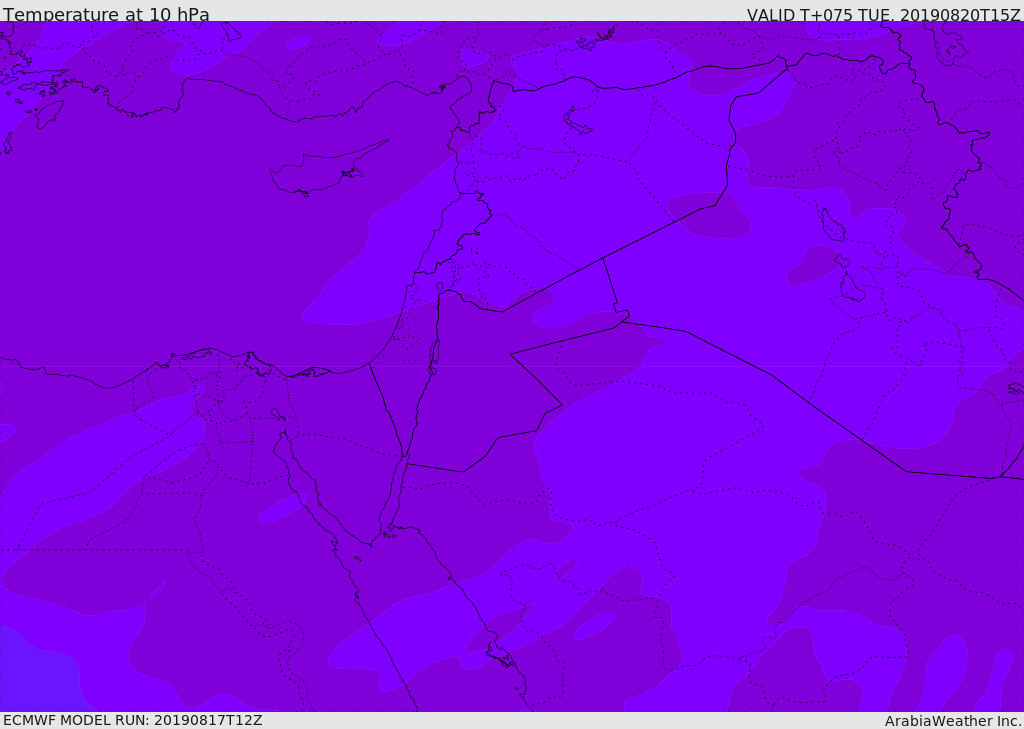Screen dimensions: 1024x729
Task: Click the 'Temperature at 10 hPa' title
Action: point(106,14)
